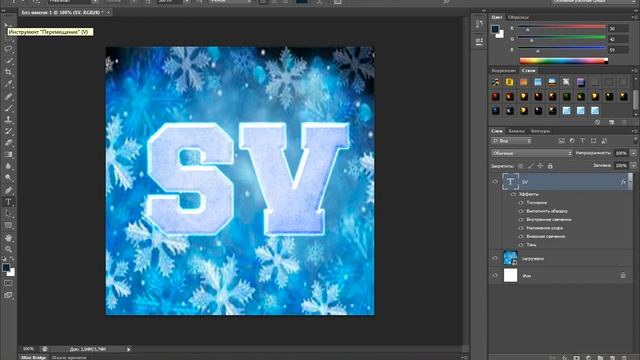Select the Quick Selection wand tool
The image size is (640, 360).
click(x=8, y=60)
